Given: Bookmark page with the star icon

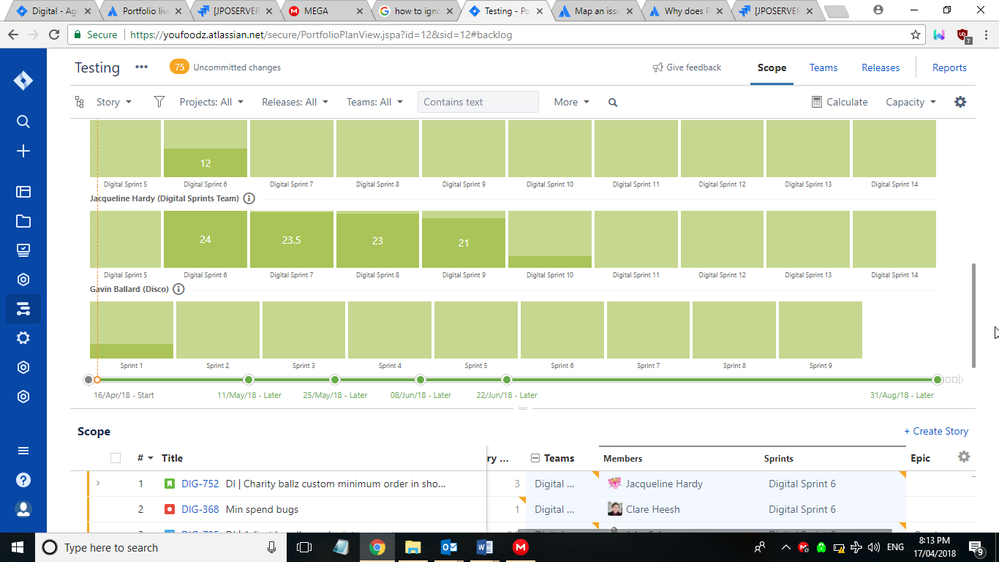Looking at the screenshot, I should click(916, 34).
